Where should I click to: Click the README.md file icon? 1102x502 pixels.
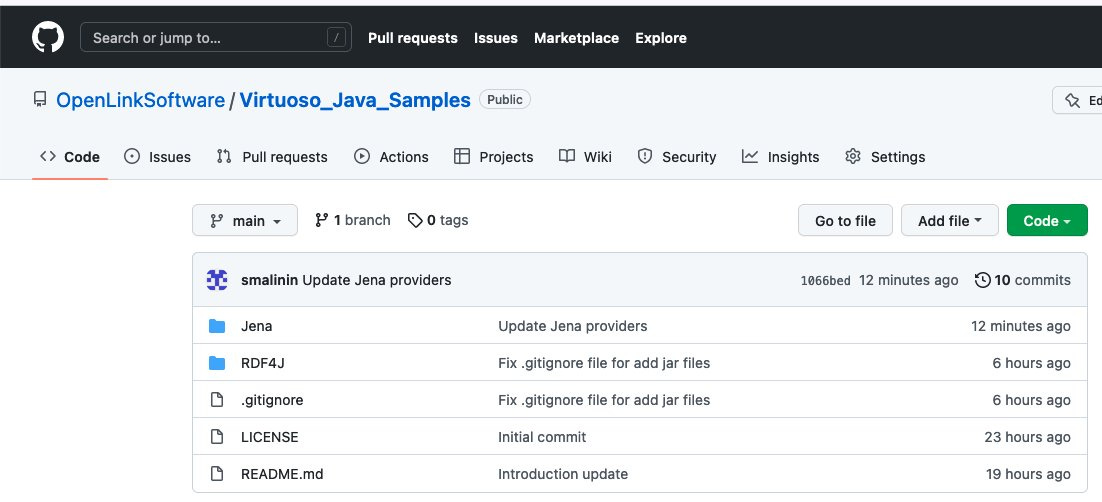[217, 474]
